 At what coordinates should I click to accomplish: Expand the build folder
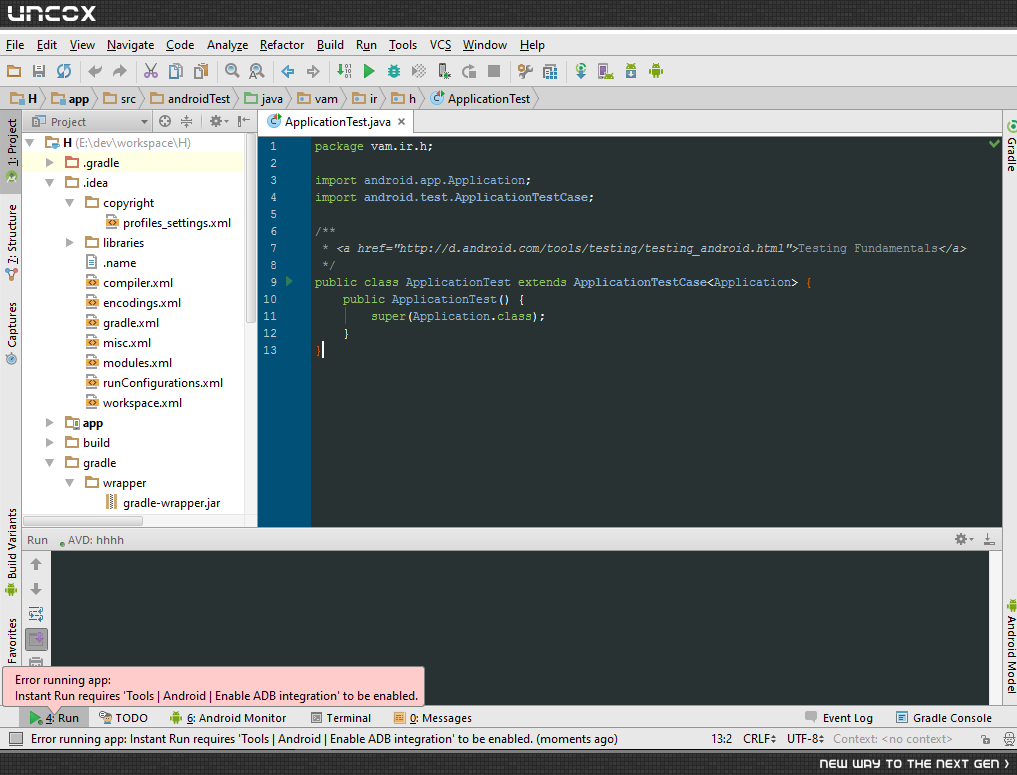point(50,443)
